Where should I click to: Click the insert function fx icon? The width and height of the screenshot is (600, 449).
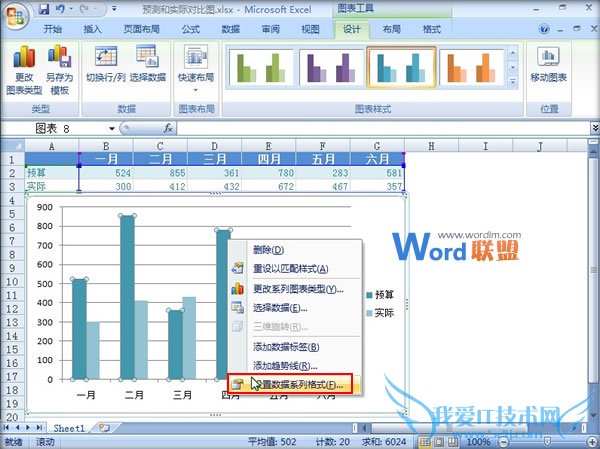[168, 128]
